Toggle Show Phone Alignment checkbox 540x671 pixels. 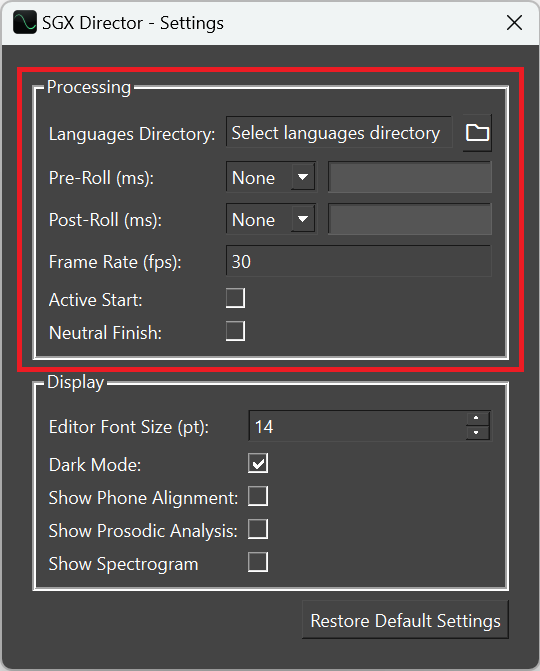(x=258, y=496)
